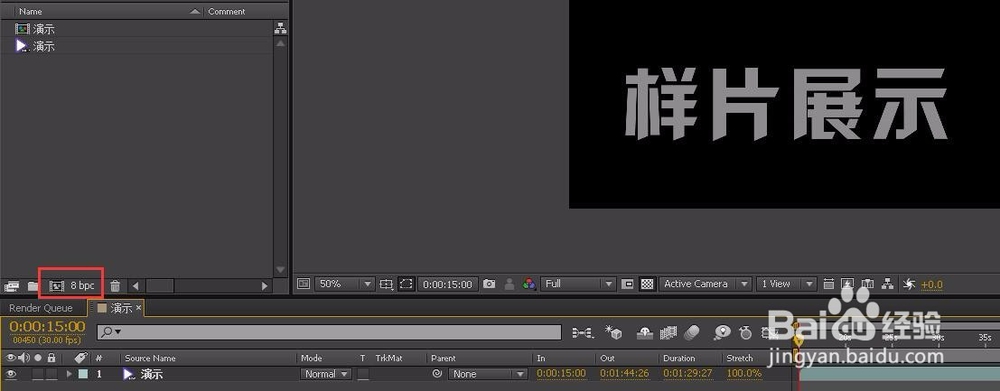This screenshot has width=1000, height=391.
Task: Open the Timeline button in viewer footer
Action: point(867,284)
